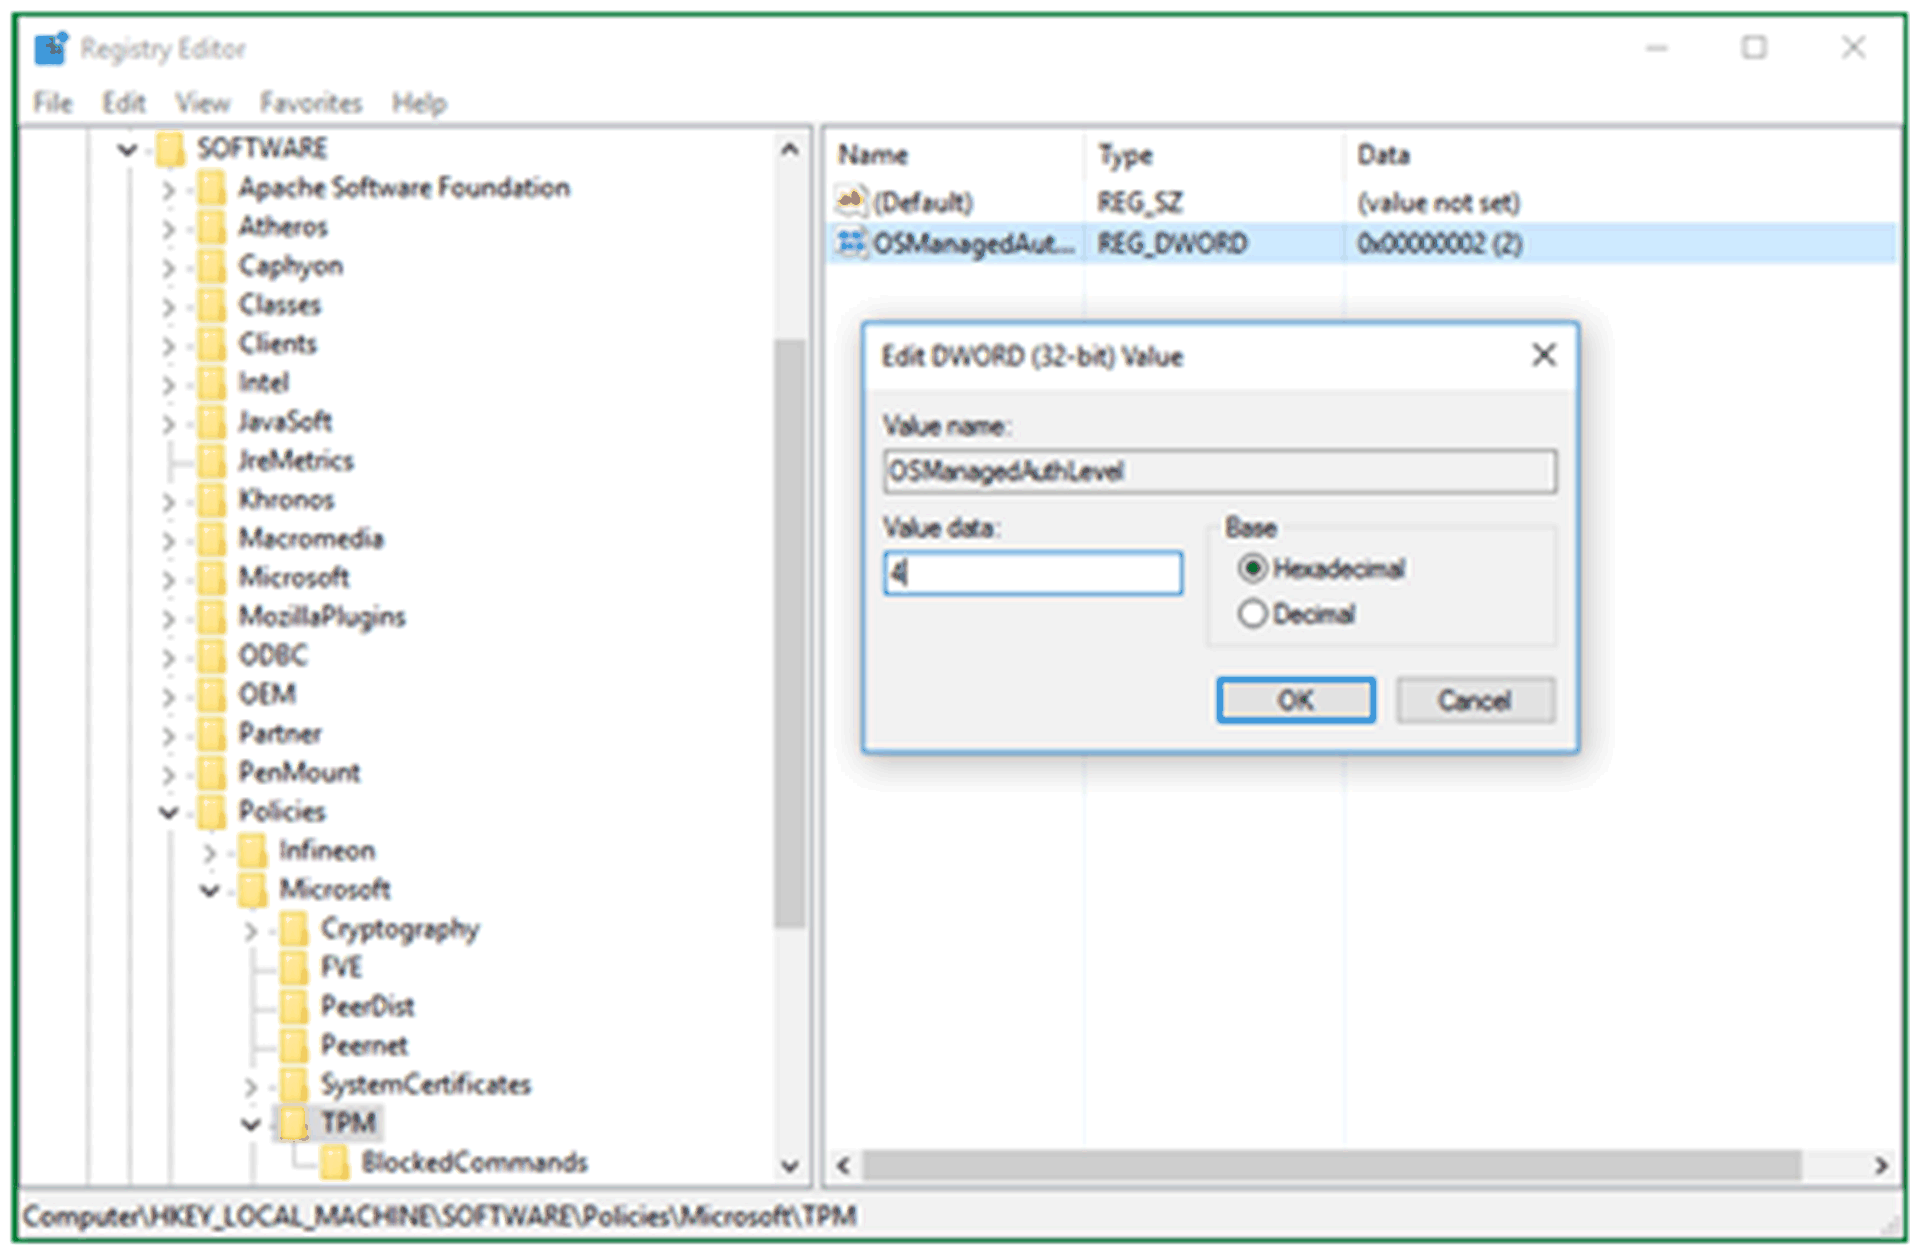Collapse the Policies tree node

(168, 812)
